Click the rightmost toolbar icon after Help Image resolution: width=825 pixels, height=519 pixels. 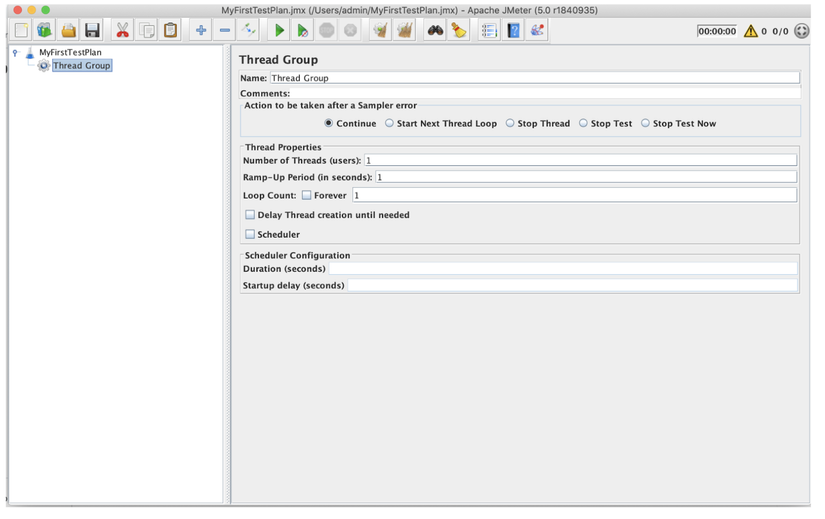coord(537,31)
